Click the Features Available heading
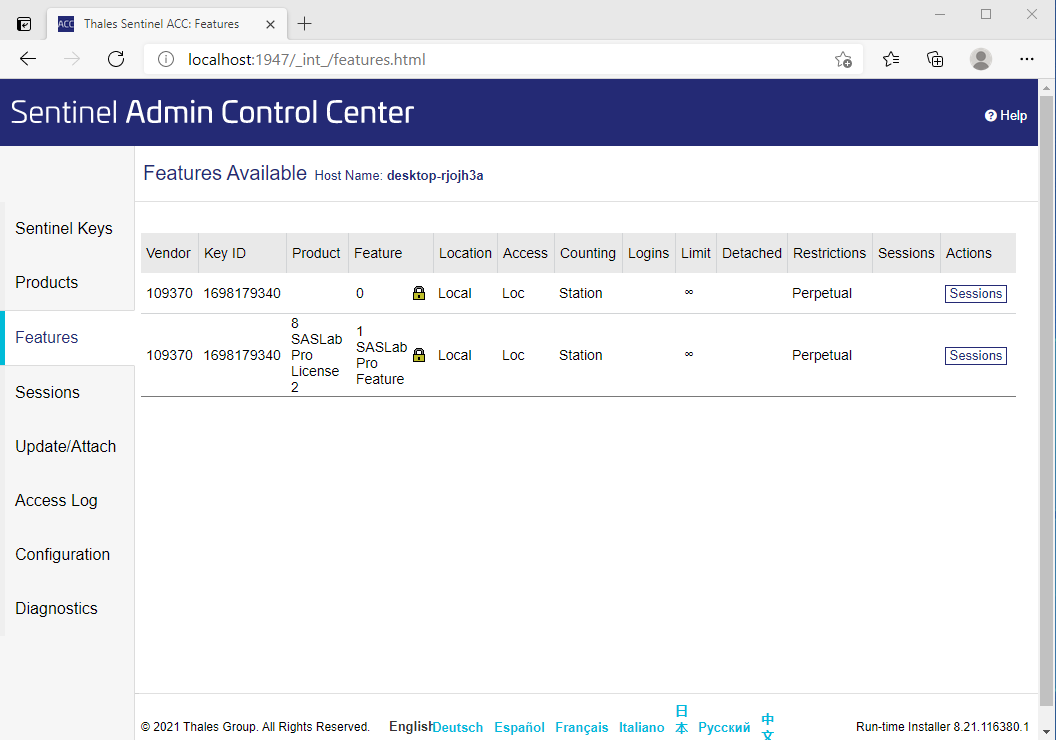The image size is (1056, 740). [x=225, y=173]
